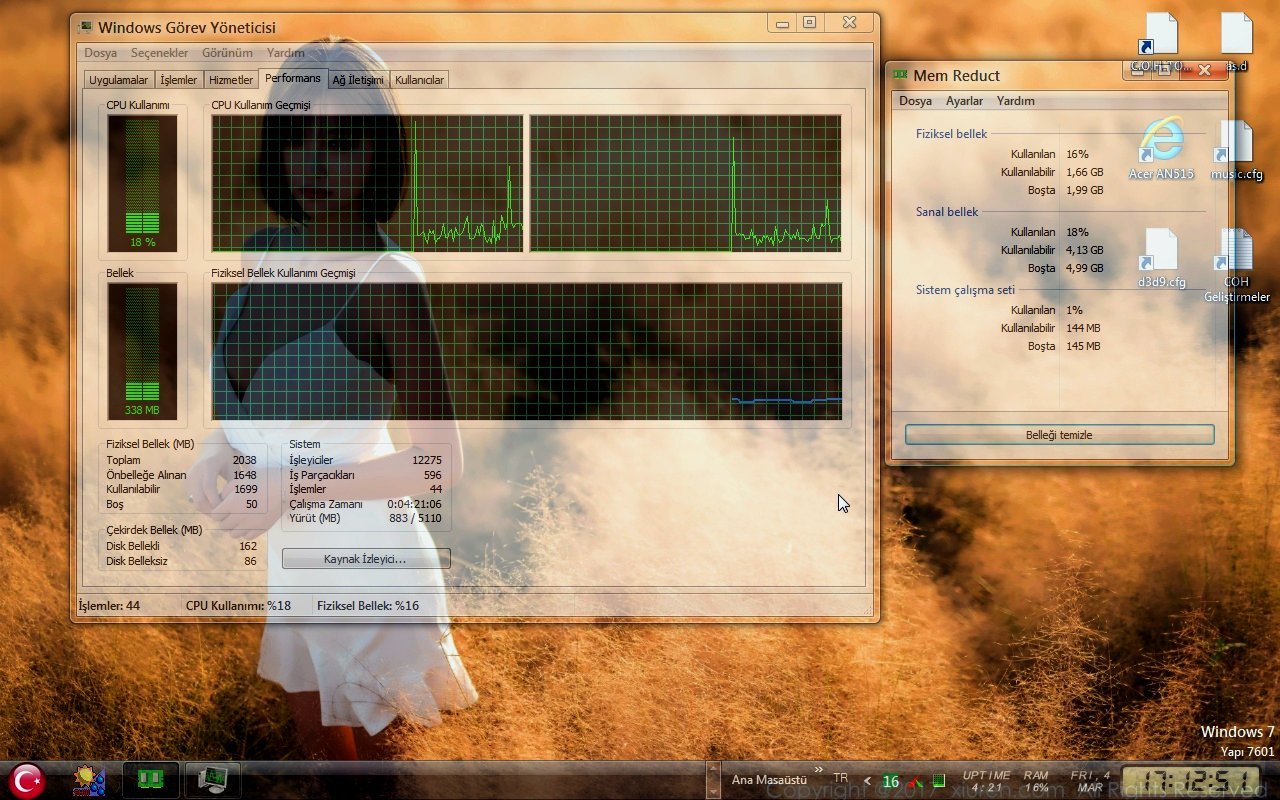The width and height of the screenshot is (1280, 800).
Task: Switch to the Hizmetler tab
Action: pos(231,80)
